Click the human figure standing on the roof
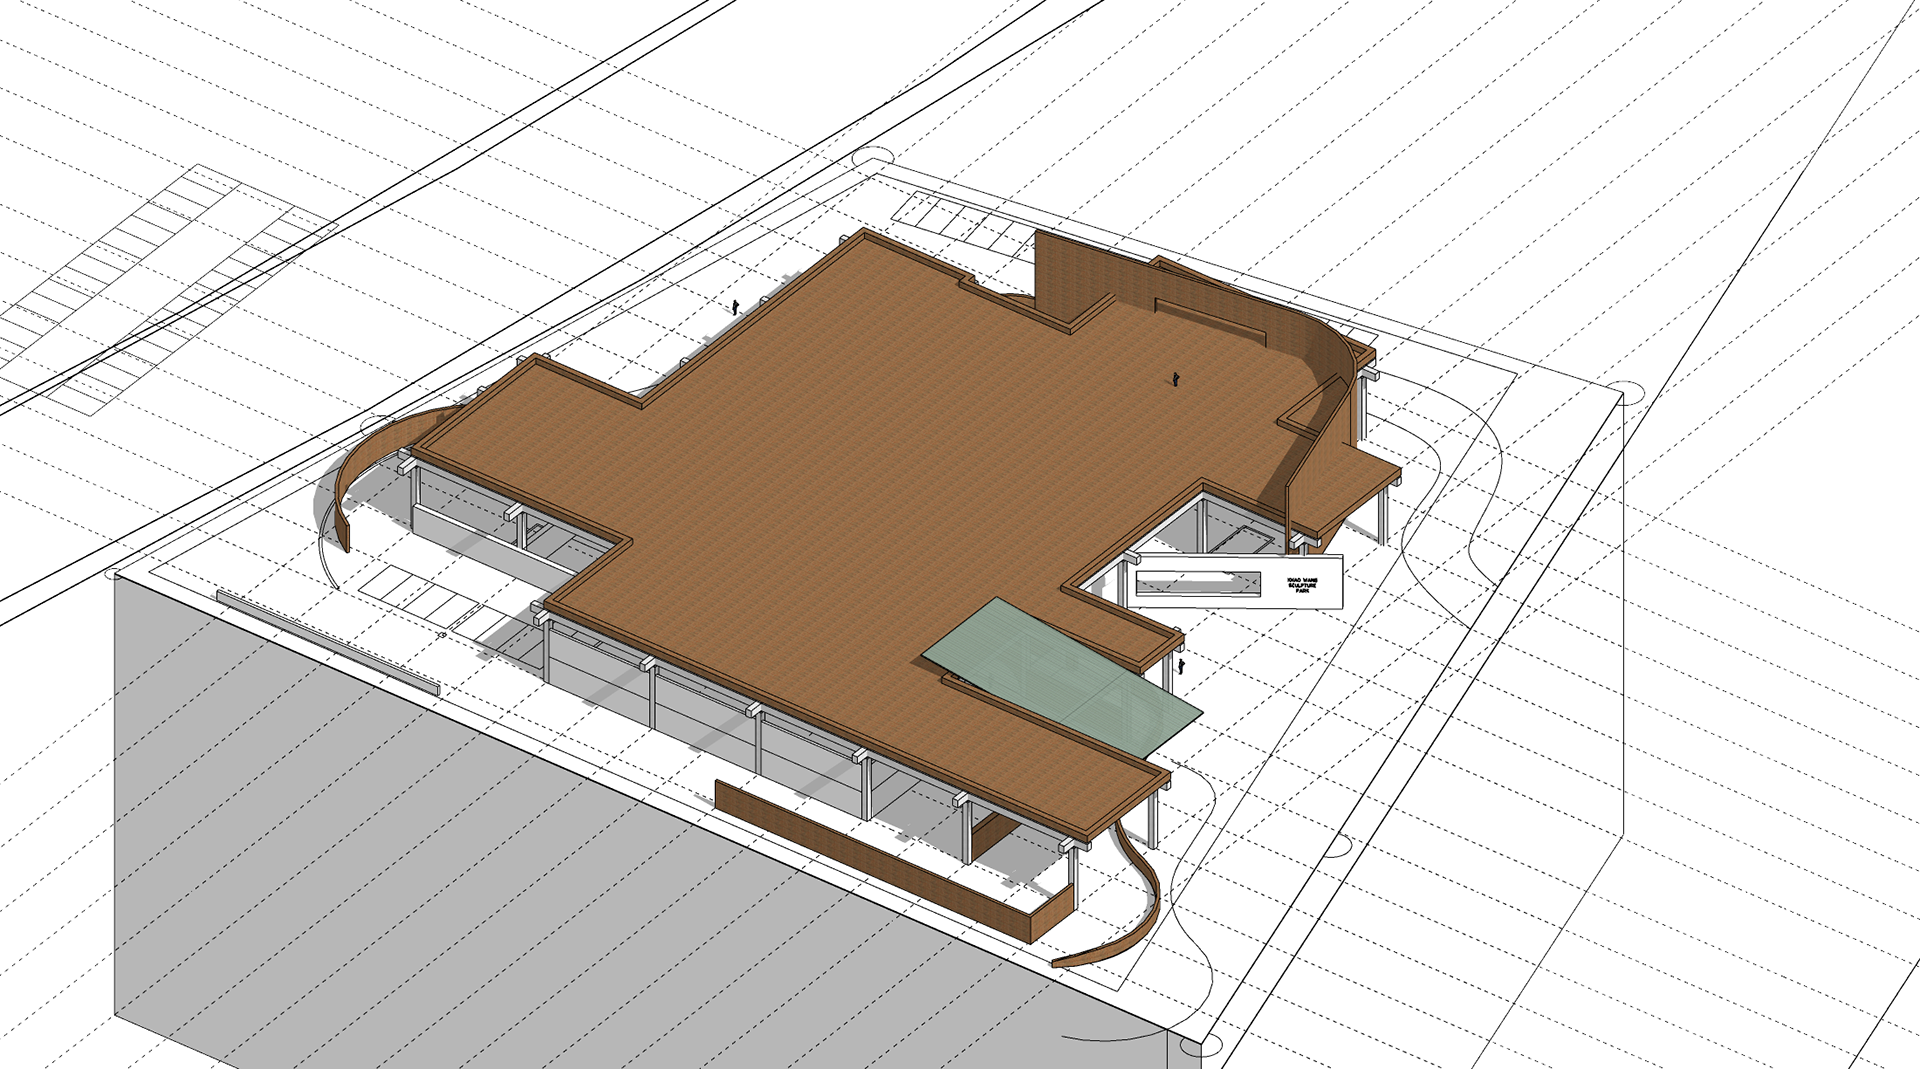 tap(1178, 378)
